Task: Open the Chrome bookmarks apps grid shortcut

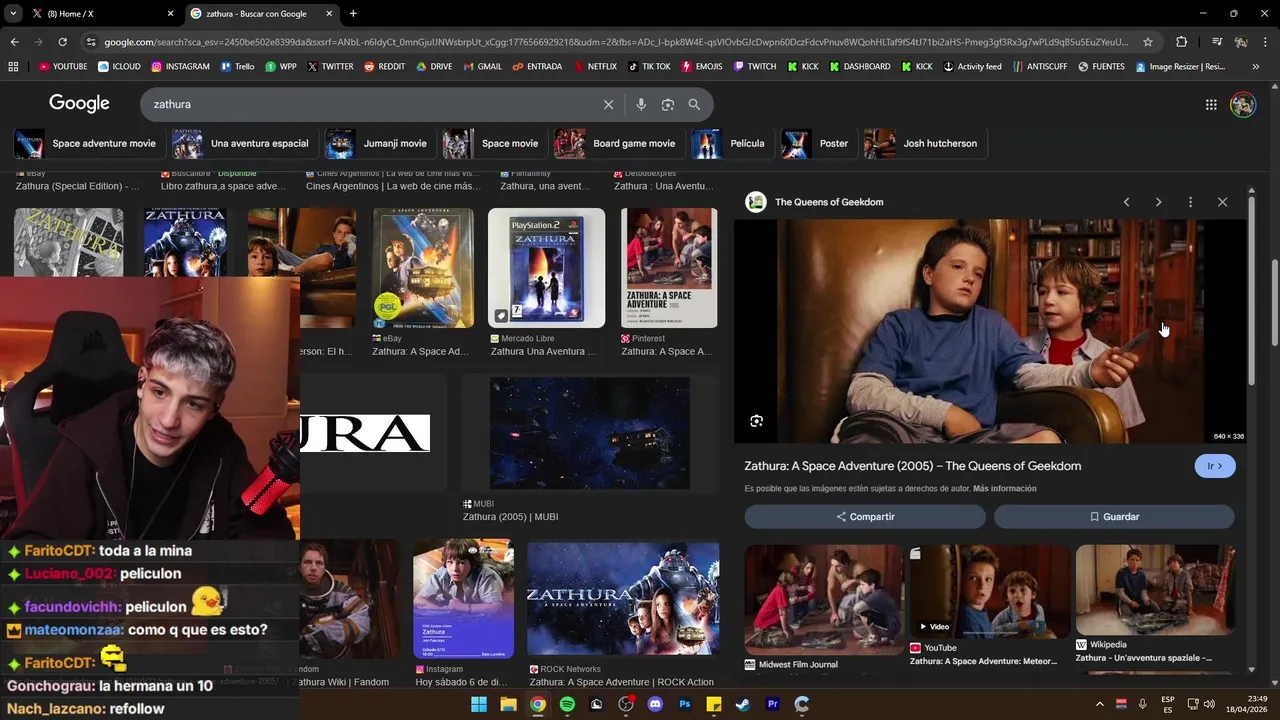Action: [x=13, y=67]
